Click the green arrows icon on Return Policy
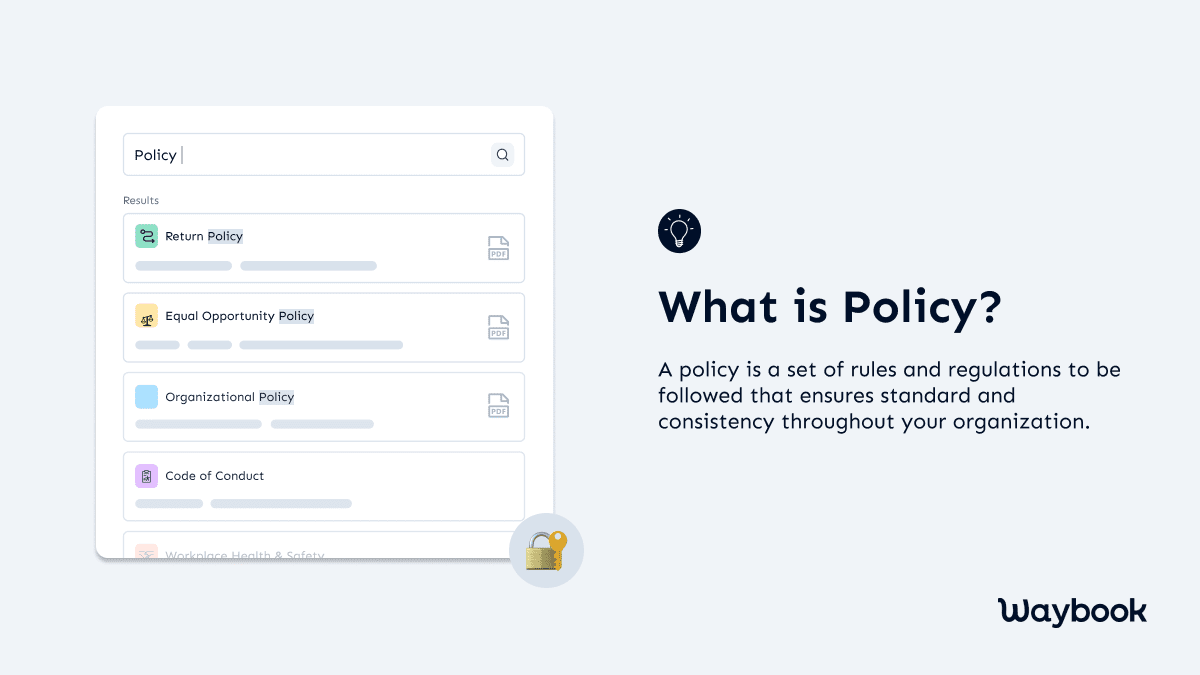 tap(147, 236)
